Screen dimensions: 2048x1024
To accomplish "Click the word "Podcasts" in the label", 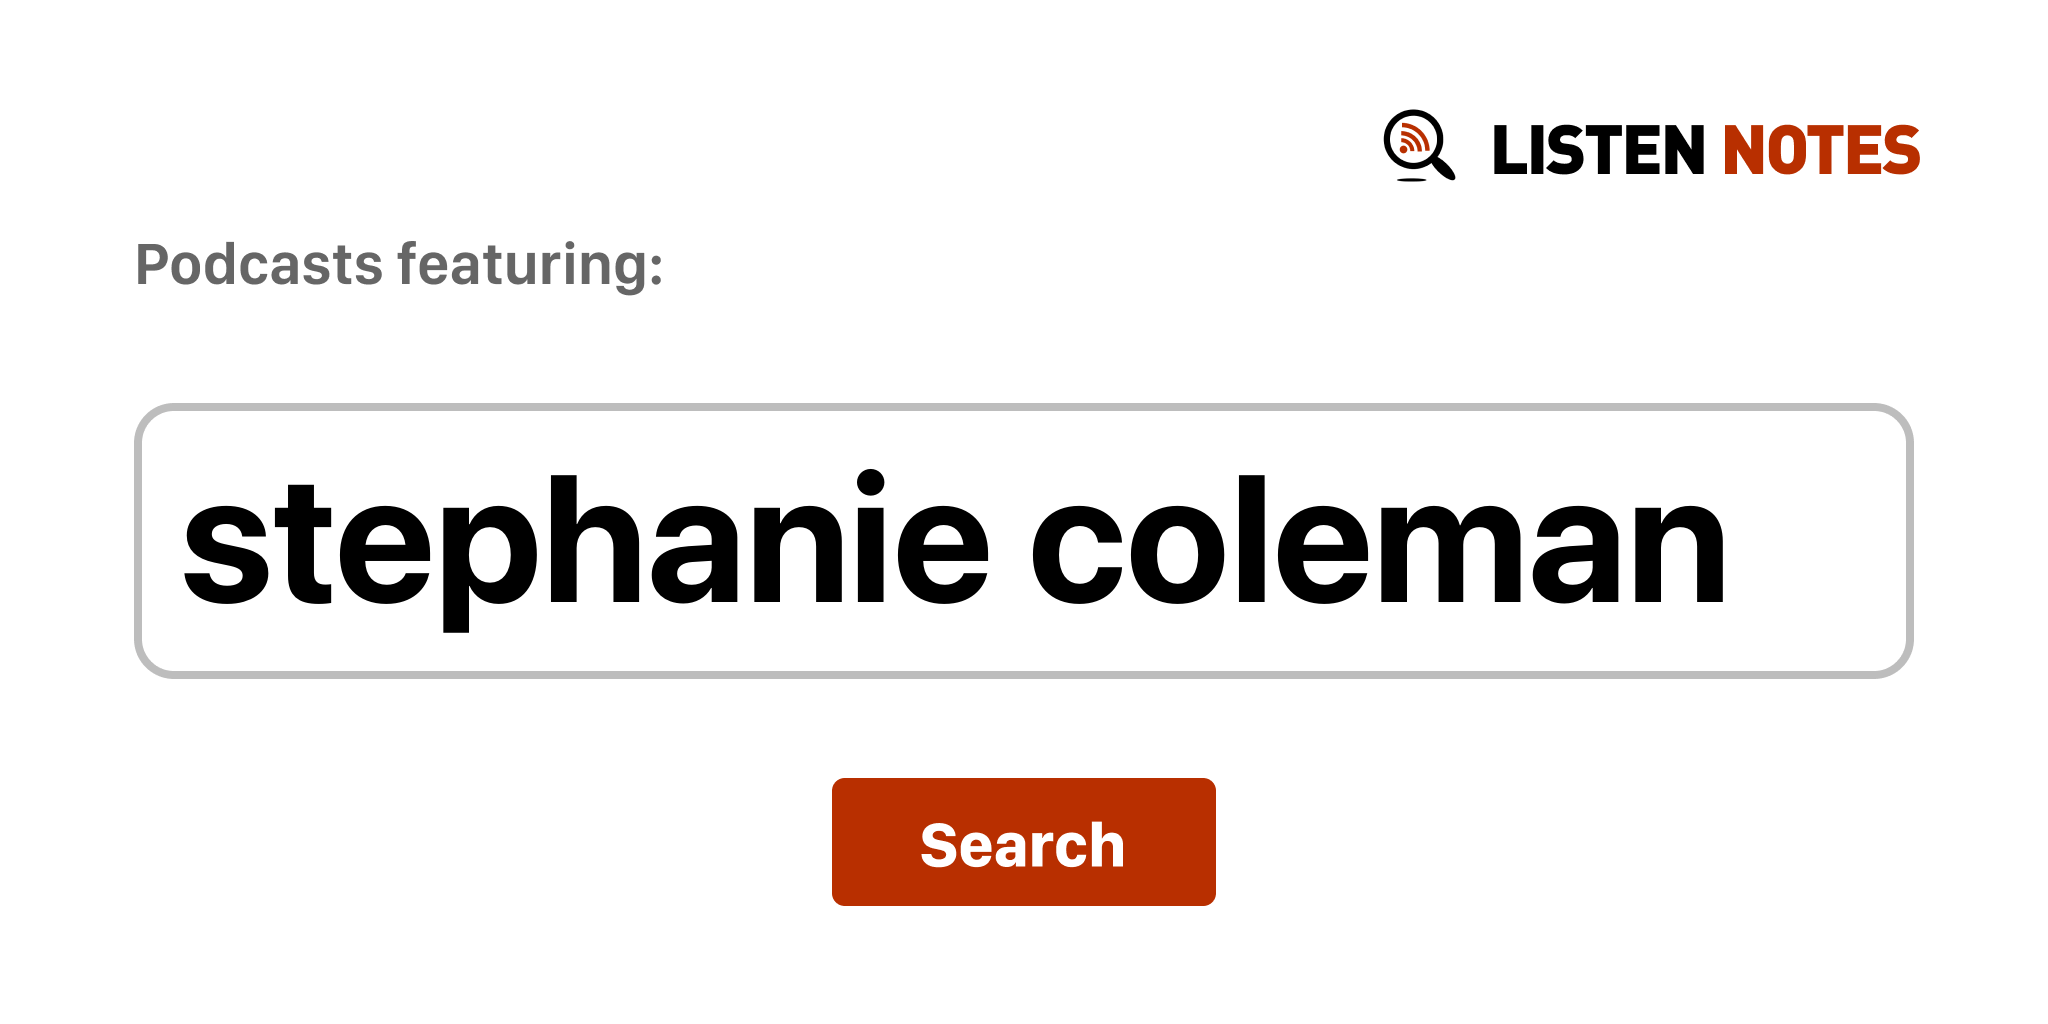I will pyautogui.click(x=259, y=265).
